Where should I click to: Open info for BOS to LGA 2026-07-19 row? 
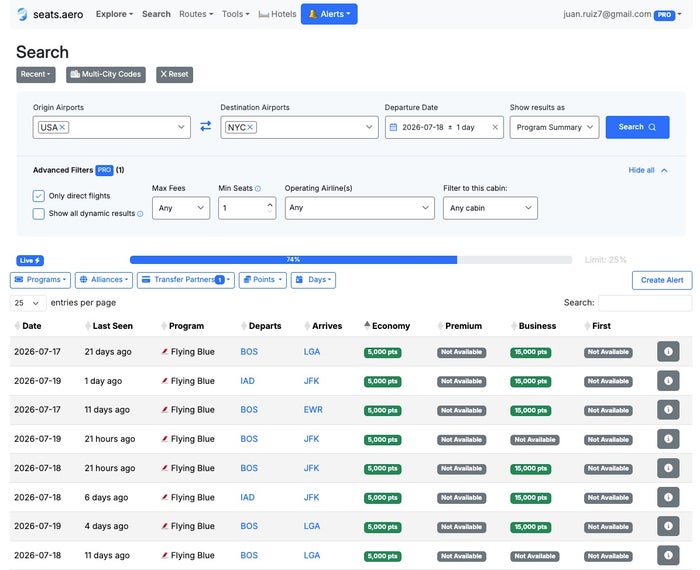(668, 526)
